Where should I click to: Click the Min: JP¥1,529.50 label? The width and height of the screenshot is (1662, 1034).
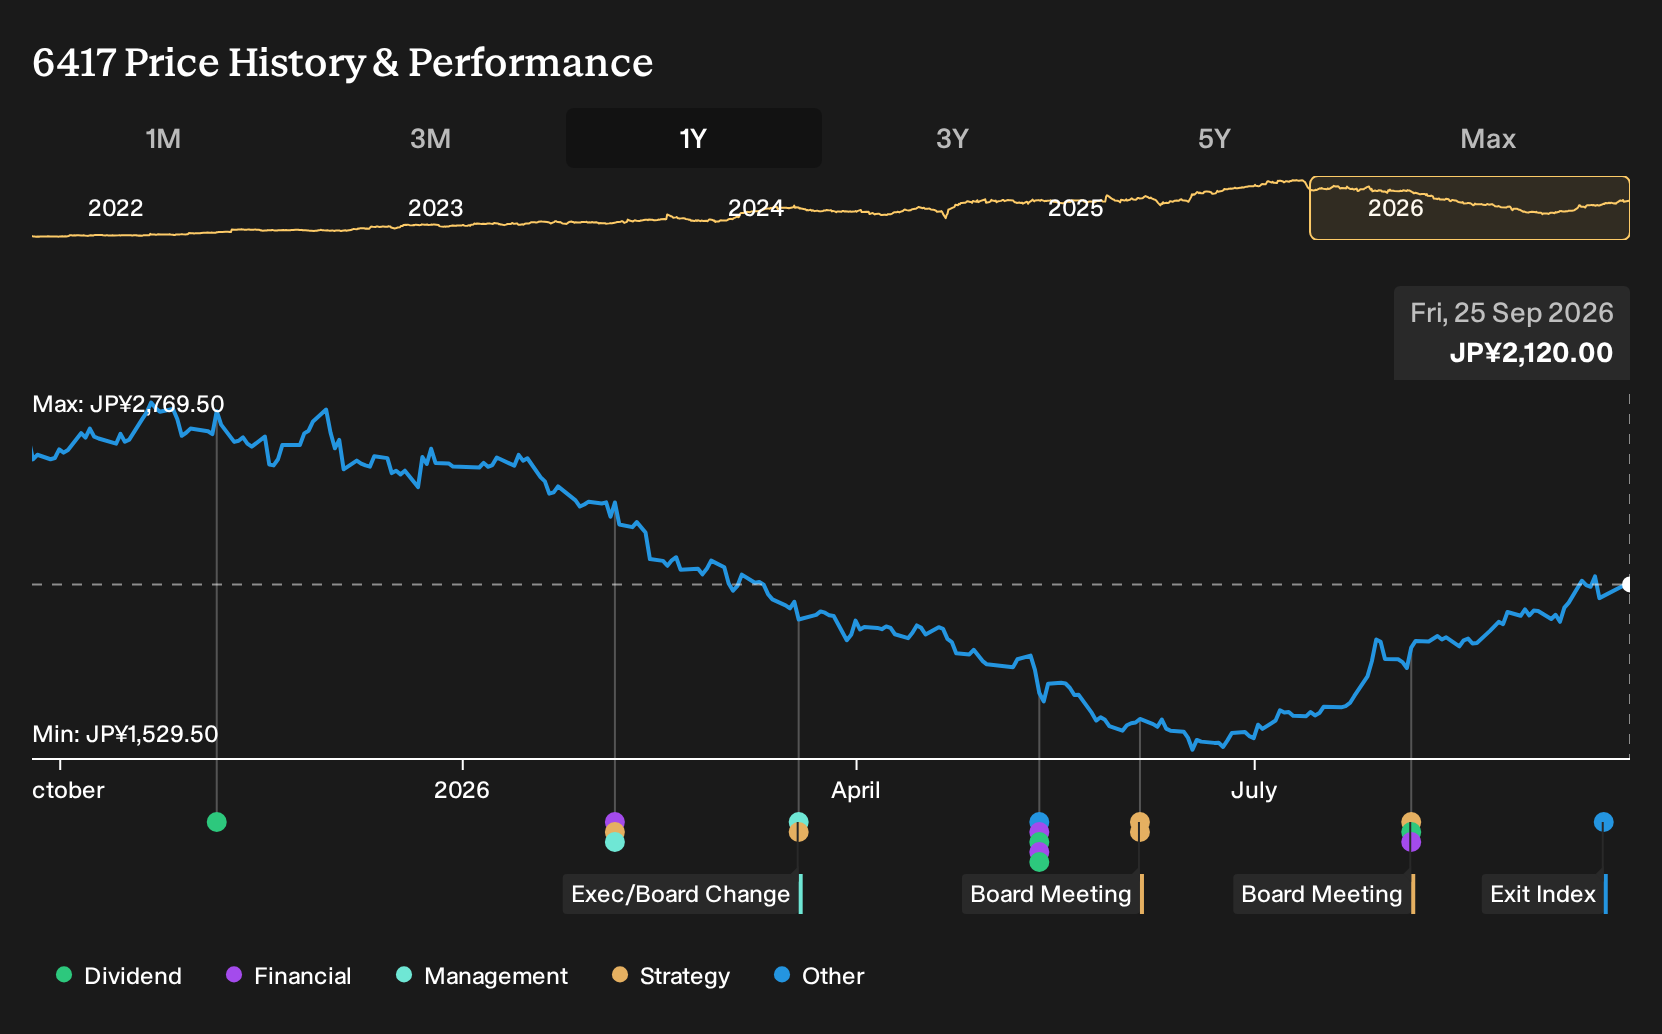125,734
